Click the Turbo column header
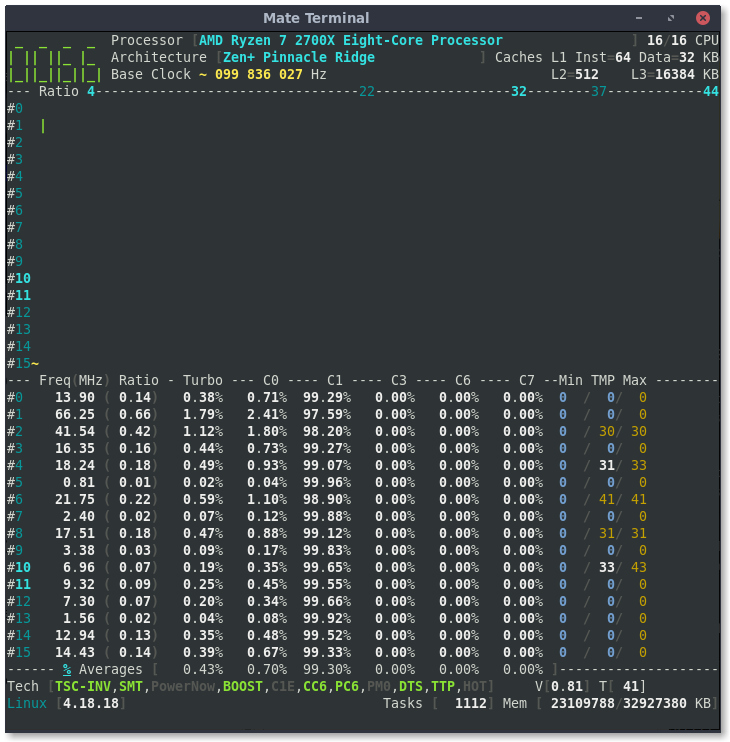This screenshot has height=742, width=730. click(x=202, y=380)
